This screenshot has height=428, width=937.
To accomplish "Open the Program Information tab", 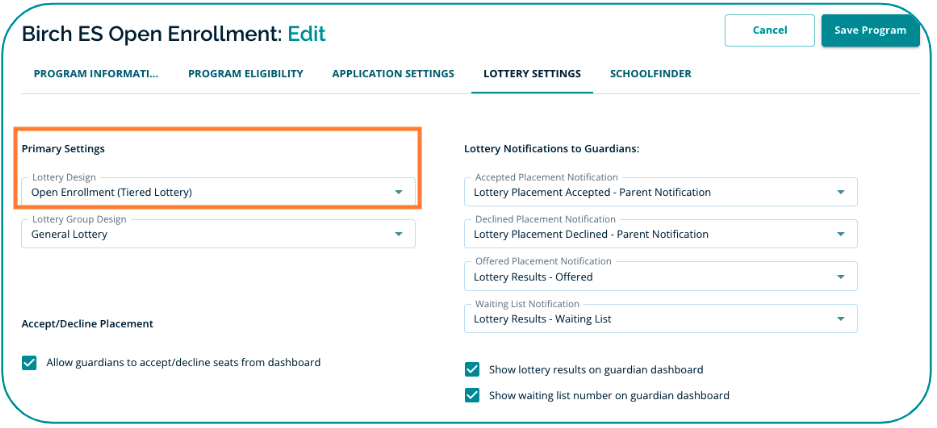I will point(96,74).
